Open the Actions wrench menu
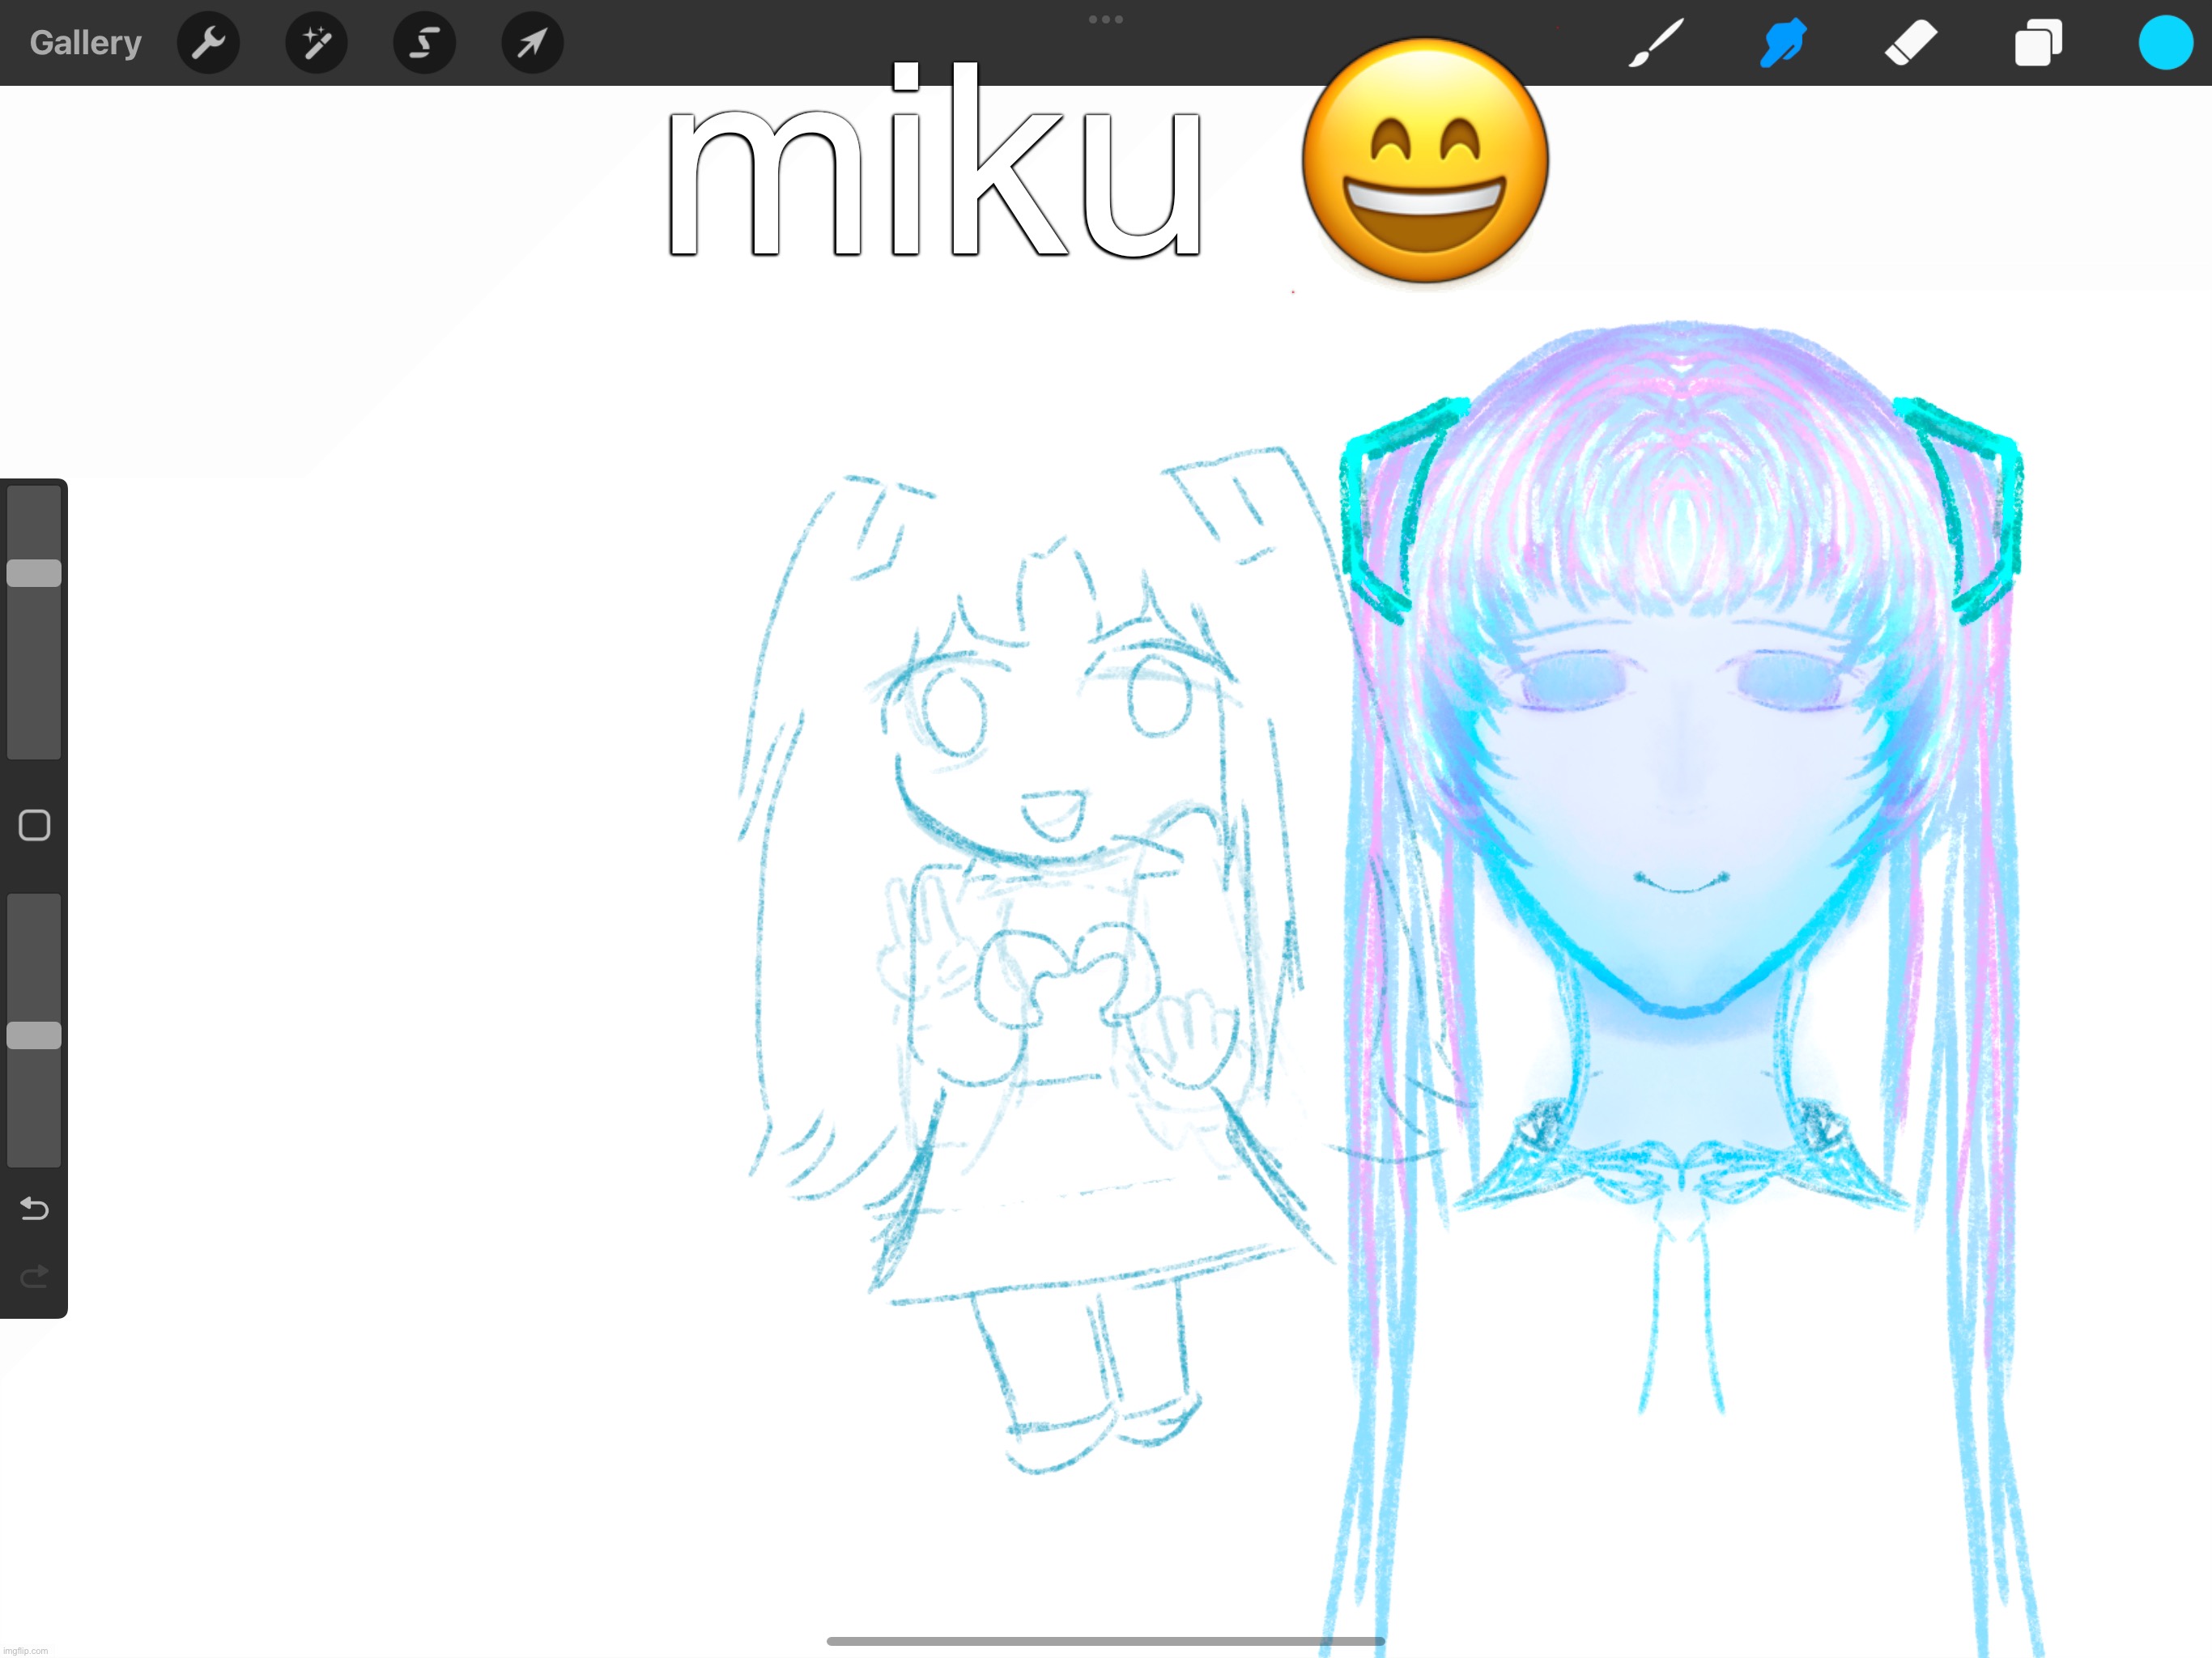Image resolution: width=2212 pixels, height=1658 pixels. click(208, 43)
